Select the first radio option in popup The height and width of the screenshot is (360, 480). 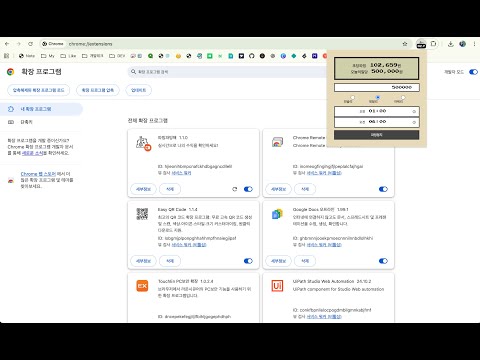(x=352, y=97)
